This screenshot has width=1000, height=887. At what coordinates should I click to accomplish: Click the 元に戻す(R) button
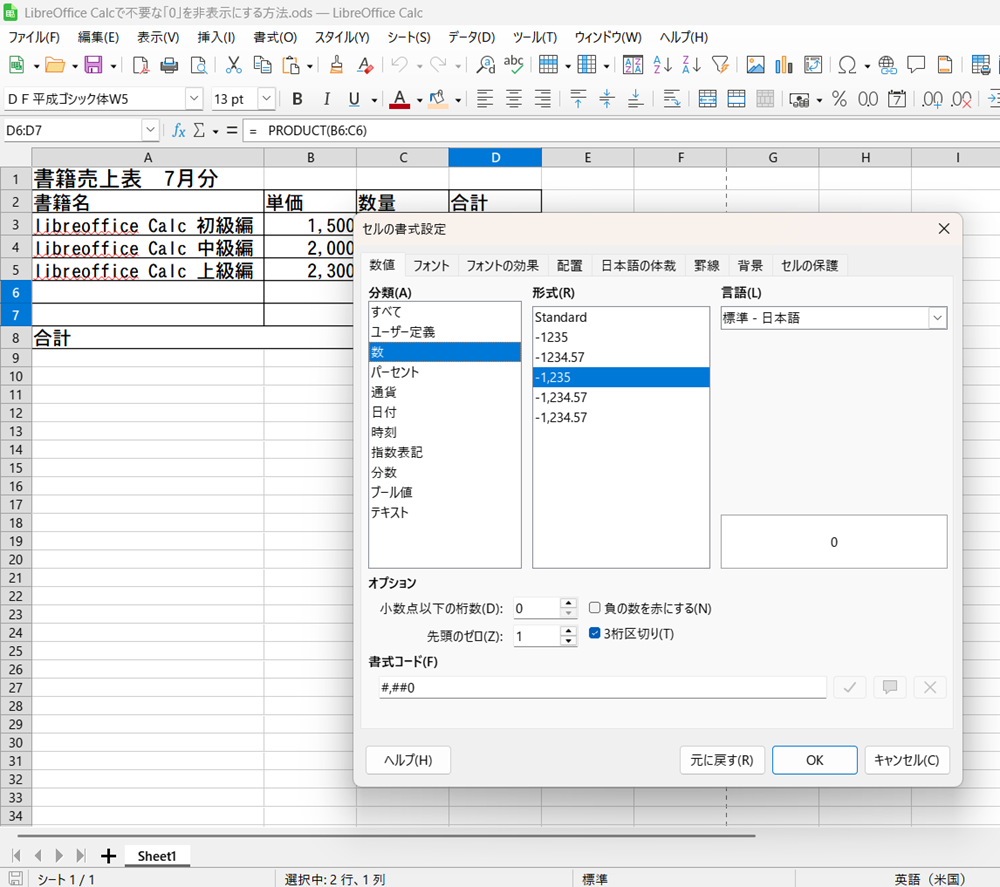tap(722, 760)
